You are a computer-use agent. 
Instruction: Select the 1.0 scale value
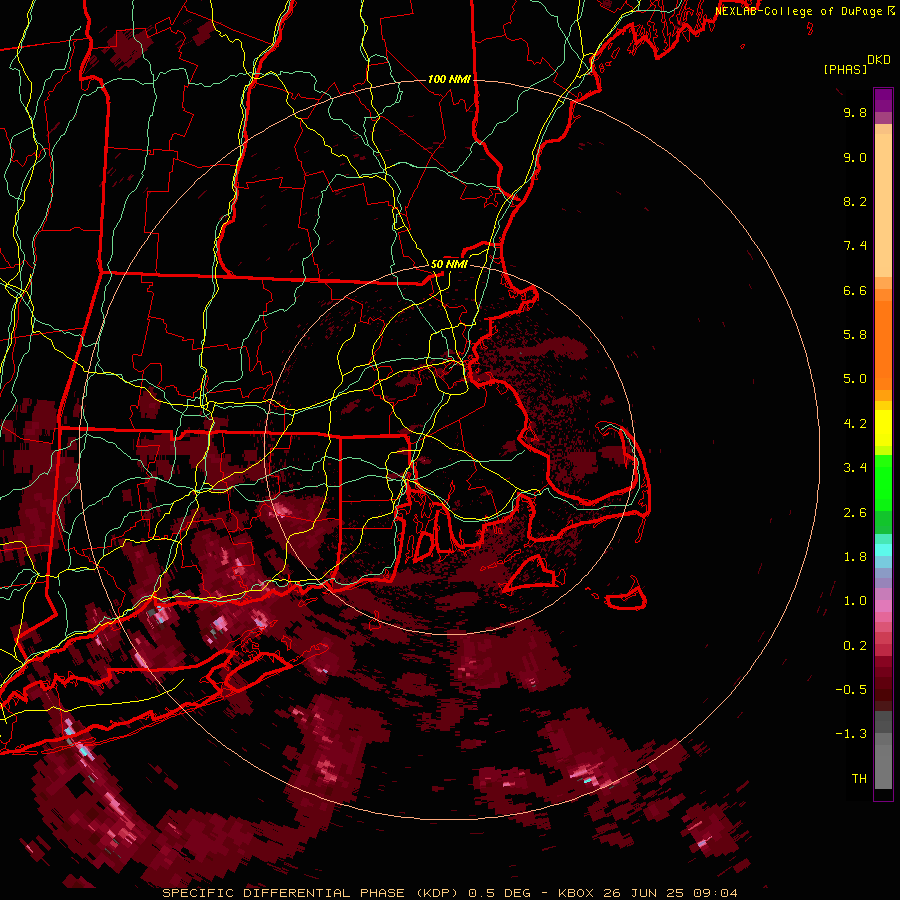click(855, 601)
